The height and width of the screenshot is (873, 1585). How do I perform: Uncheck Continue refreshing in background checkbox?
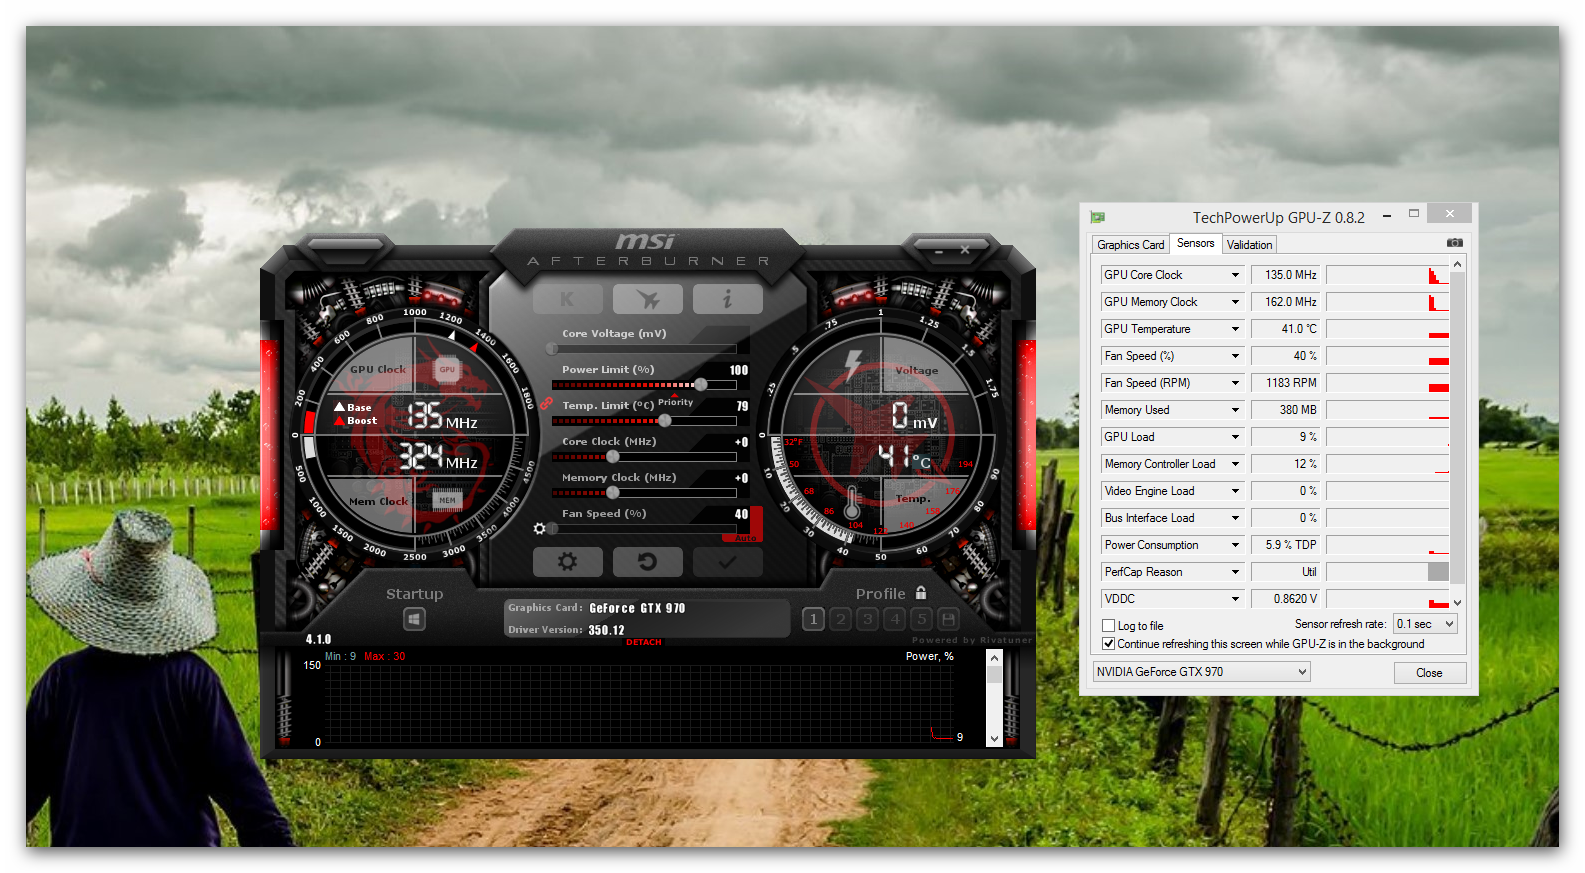click(1108, 644)
